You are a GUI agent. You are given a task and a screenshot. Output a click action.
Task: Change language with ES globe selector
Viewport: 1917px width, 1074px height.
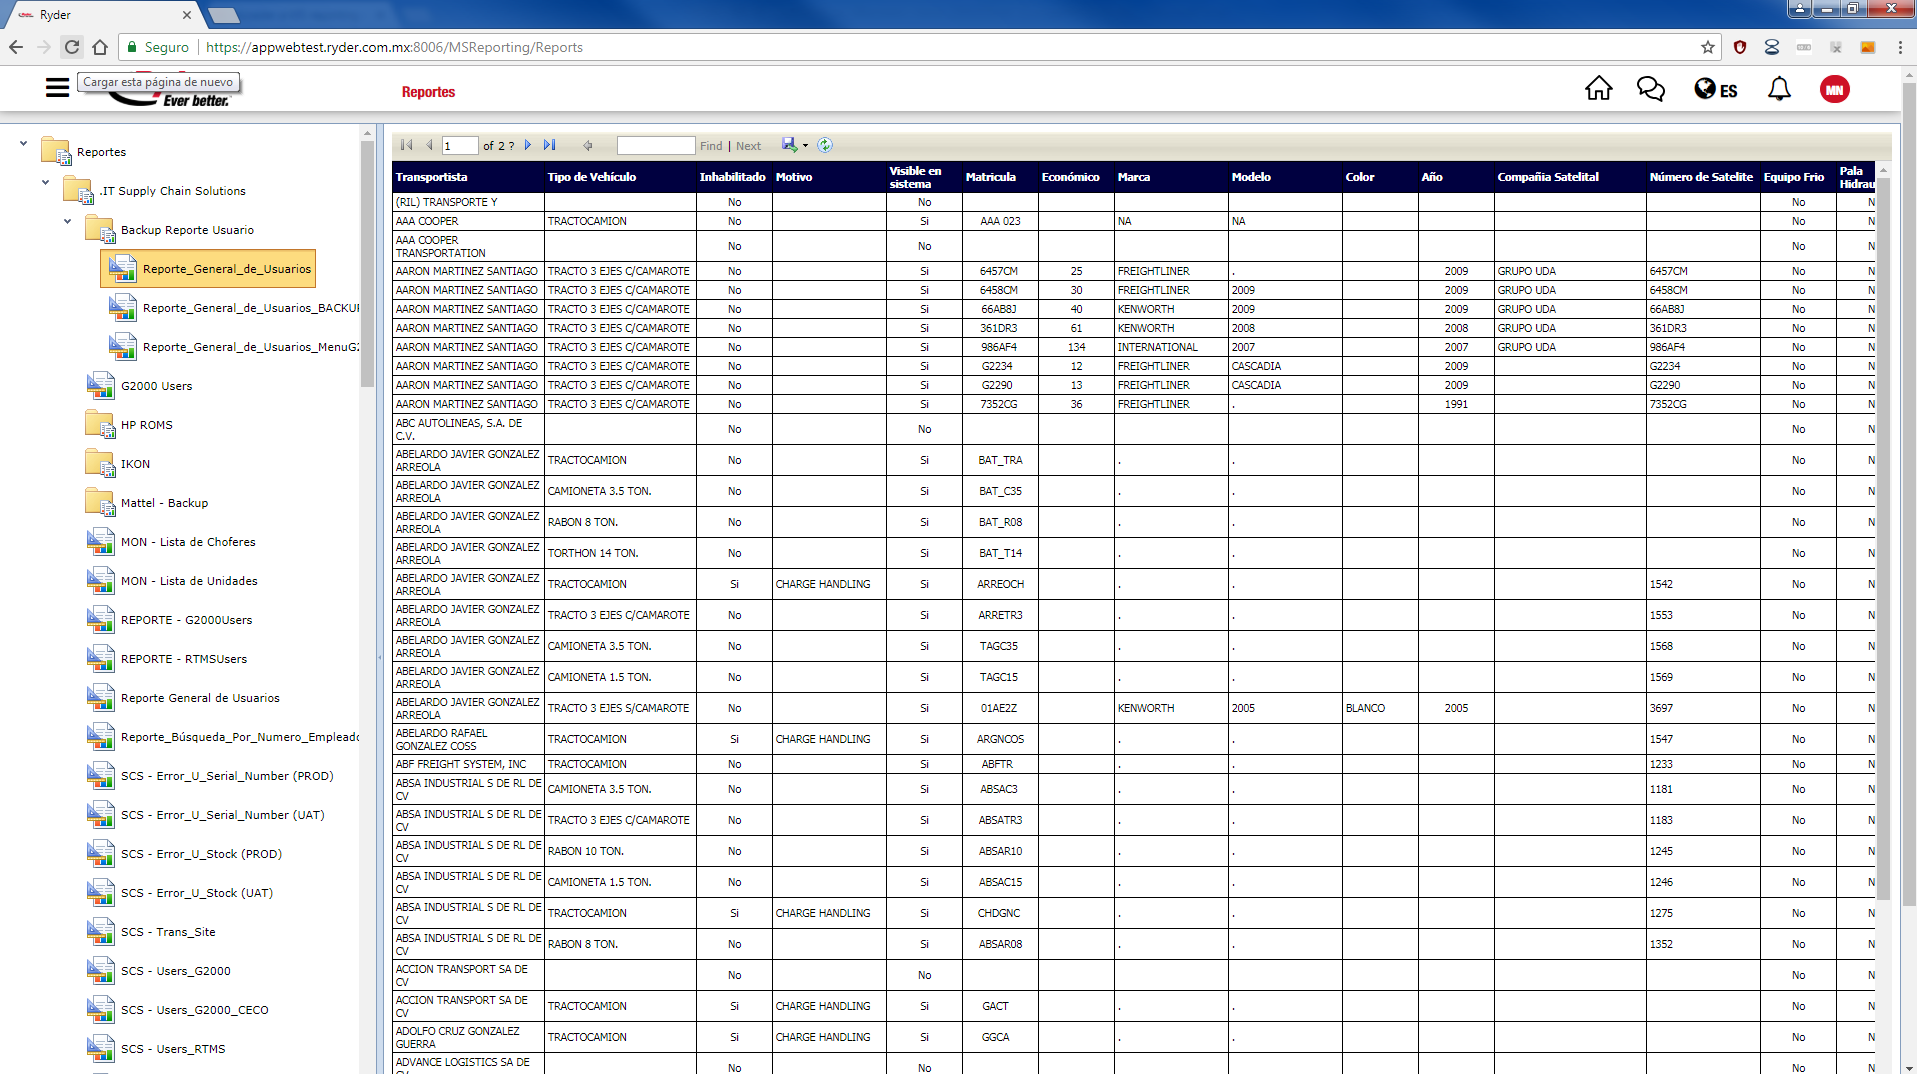[1716, 90]
